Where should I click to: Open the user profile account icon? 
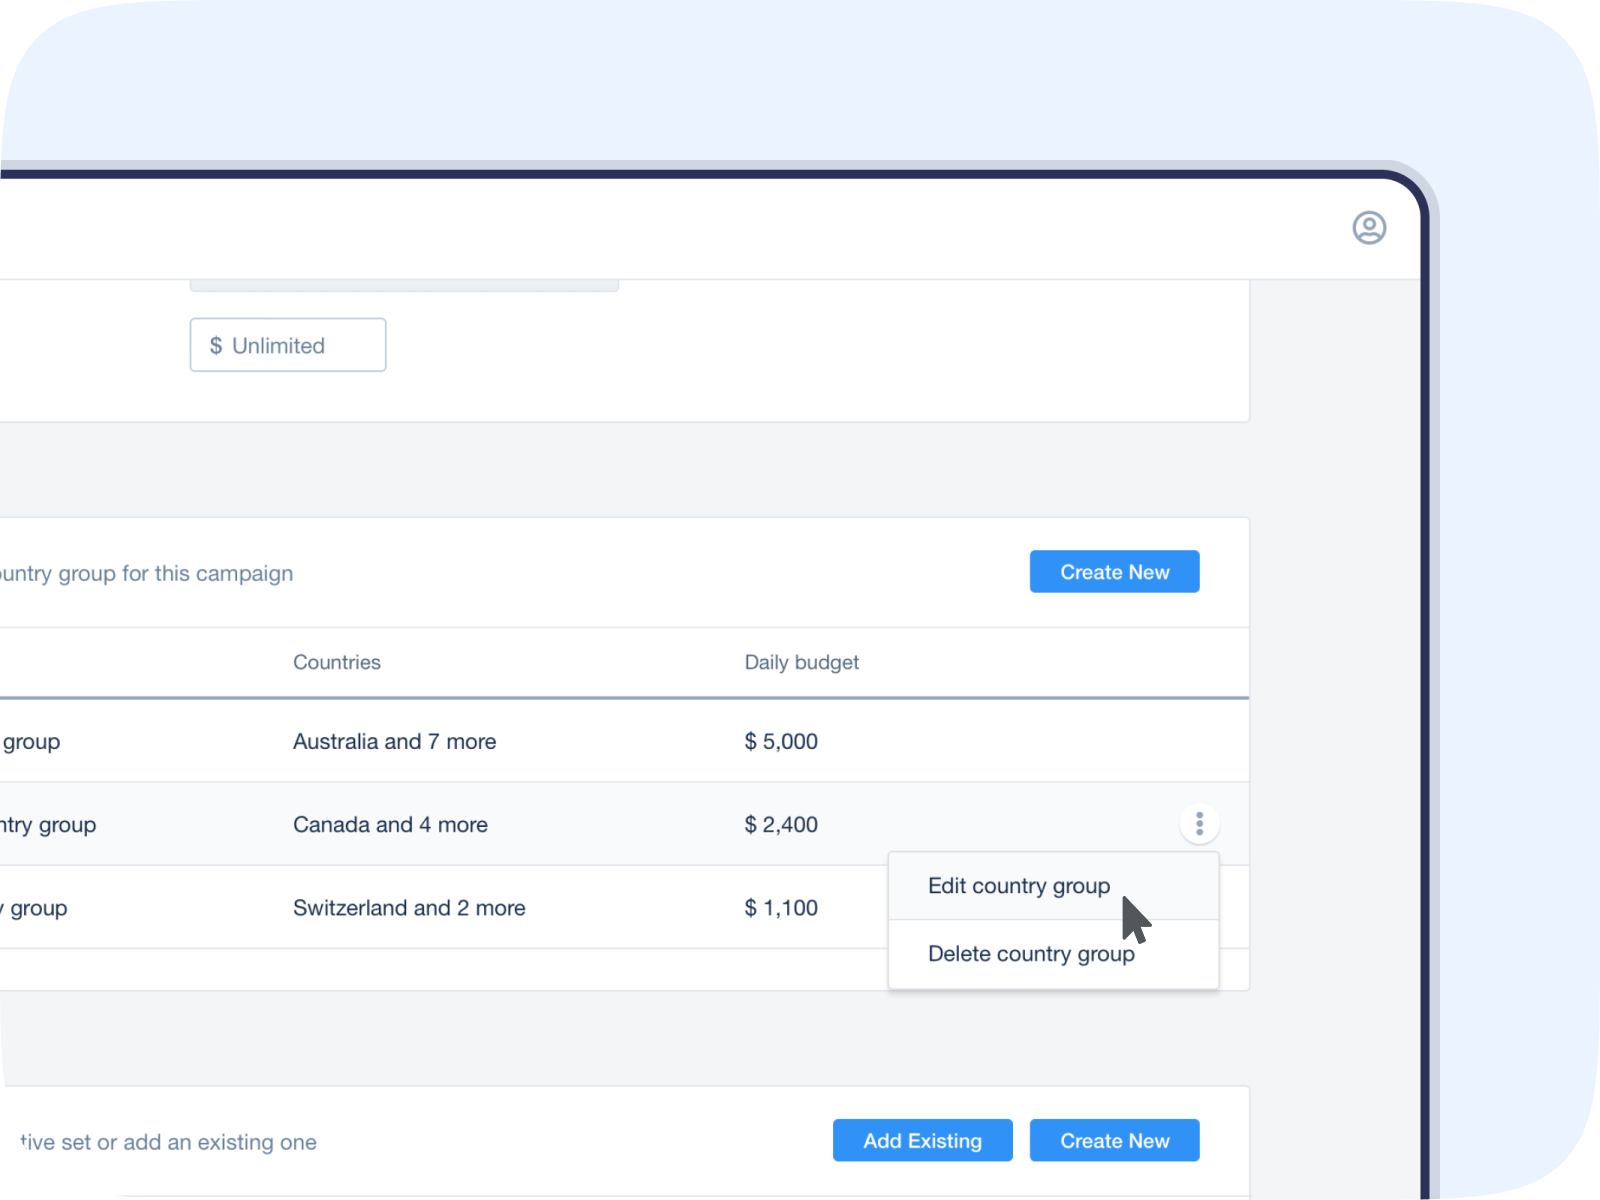click(x=1369, y=228)
